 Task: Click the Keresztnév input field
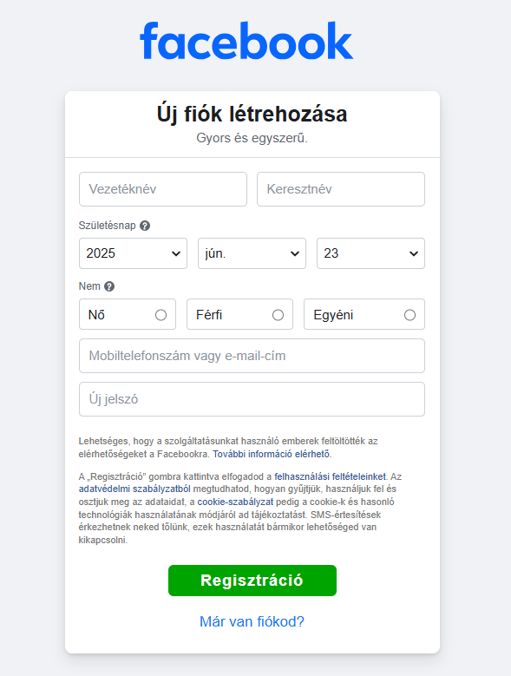click(341, 189)
